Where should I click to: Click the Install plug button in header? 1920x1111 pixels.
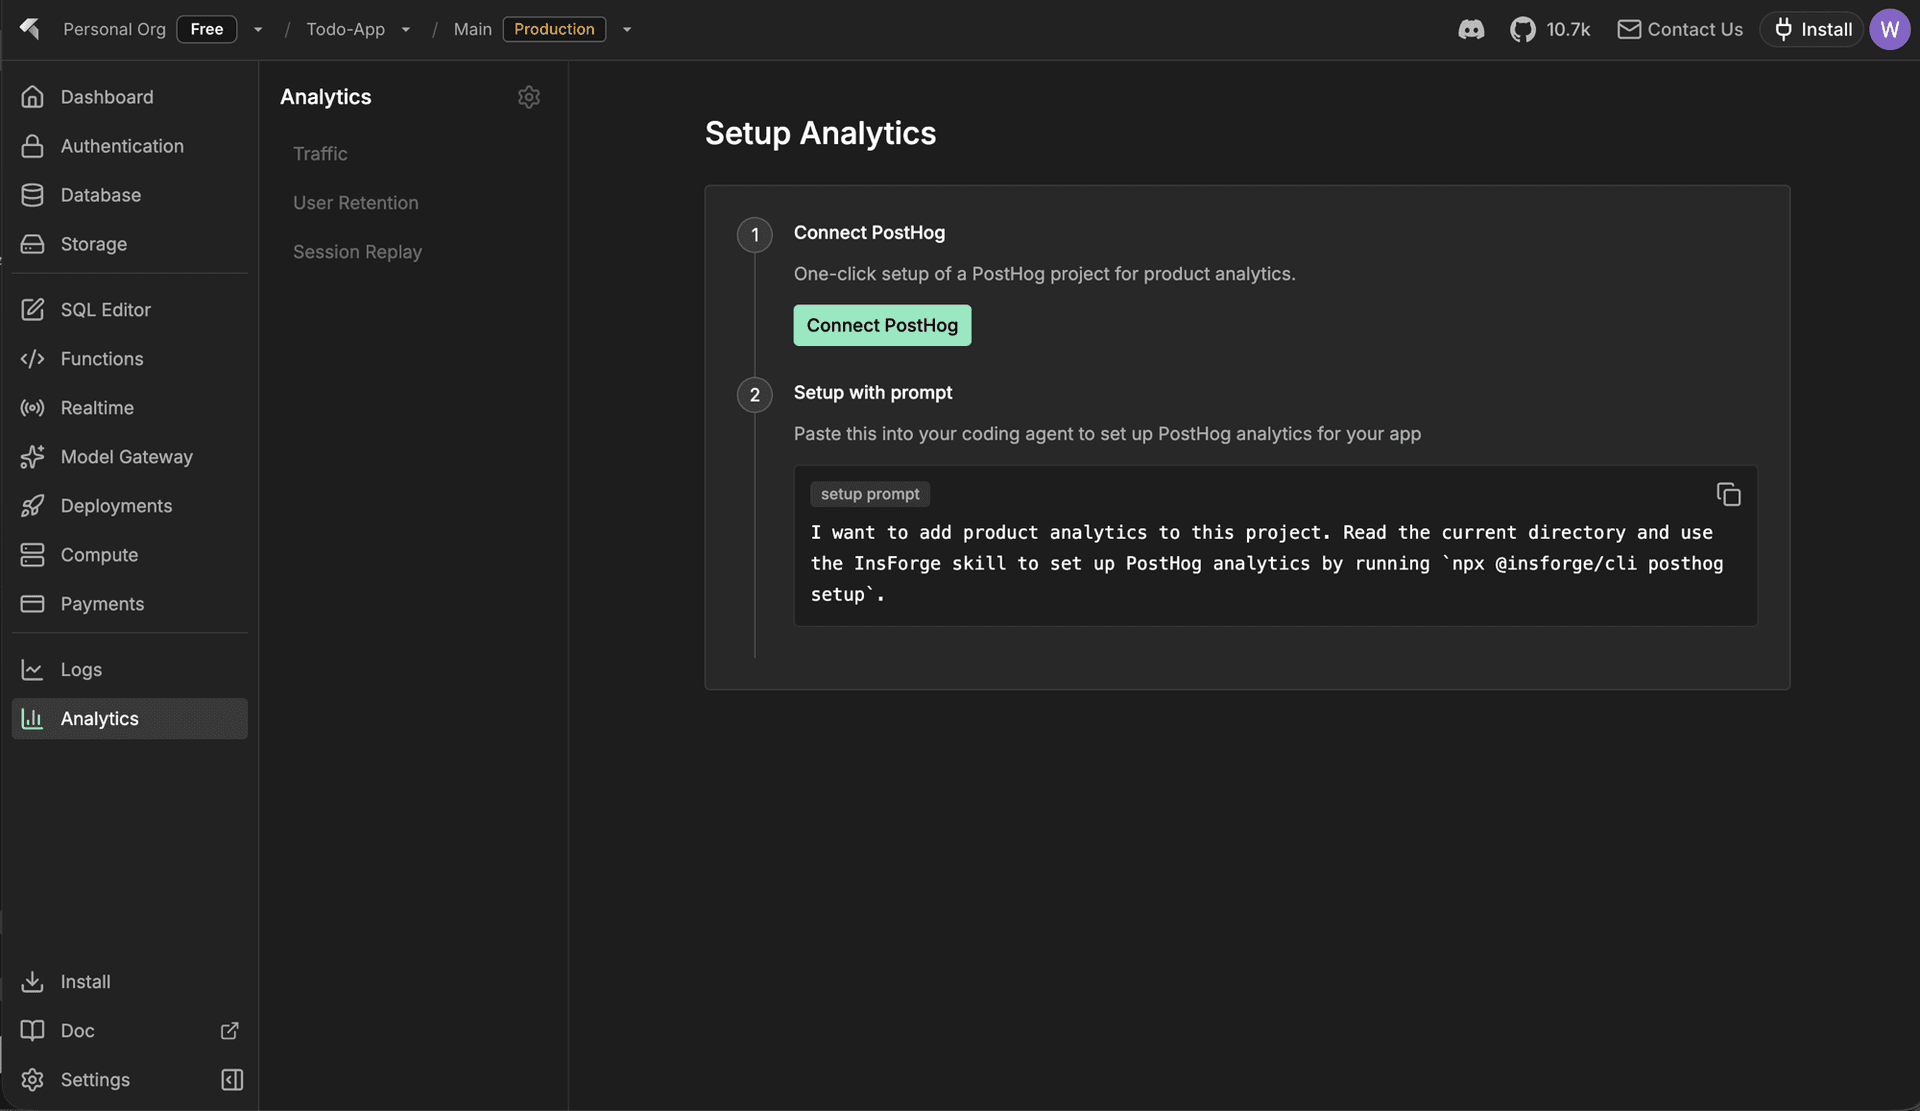[x=1812, y=29]
